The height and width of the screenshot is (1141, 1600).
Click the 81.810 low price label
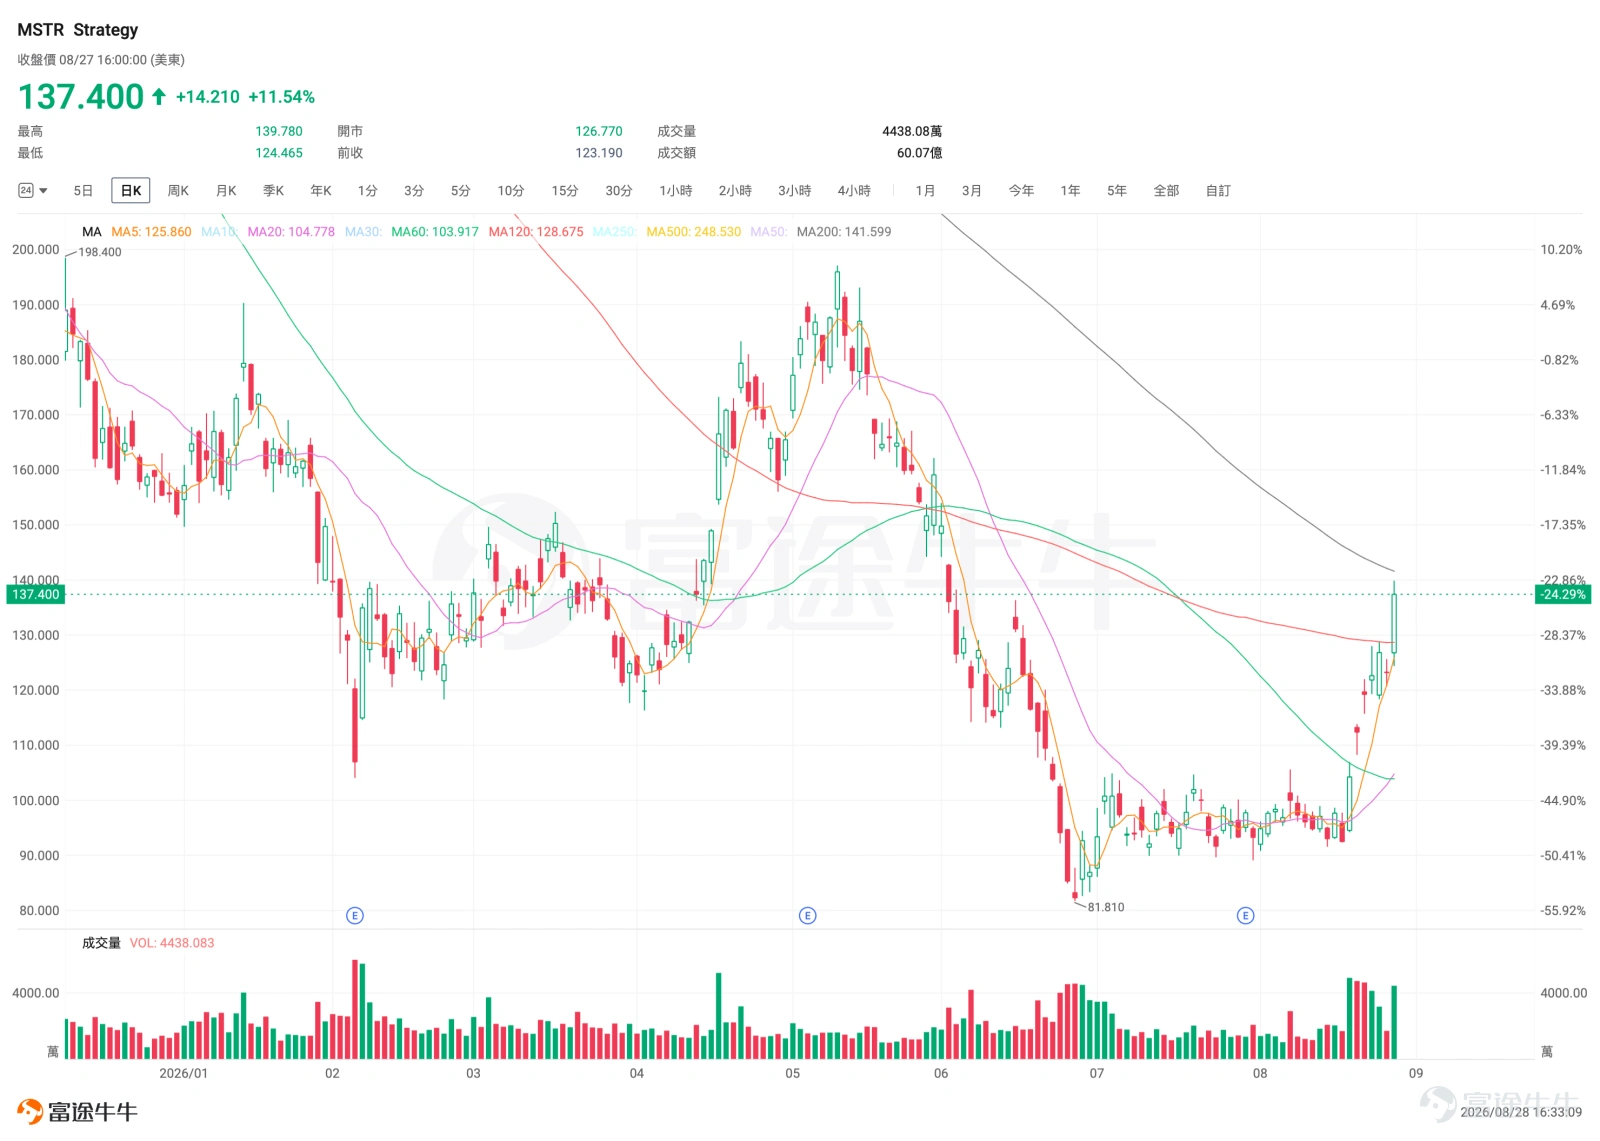1106,907
